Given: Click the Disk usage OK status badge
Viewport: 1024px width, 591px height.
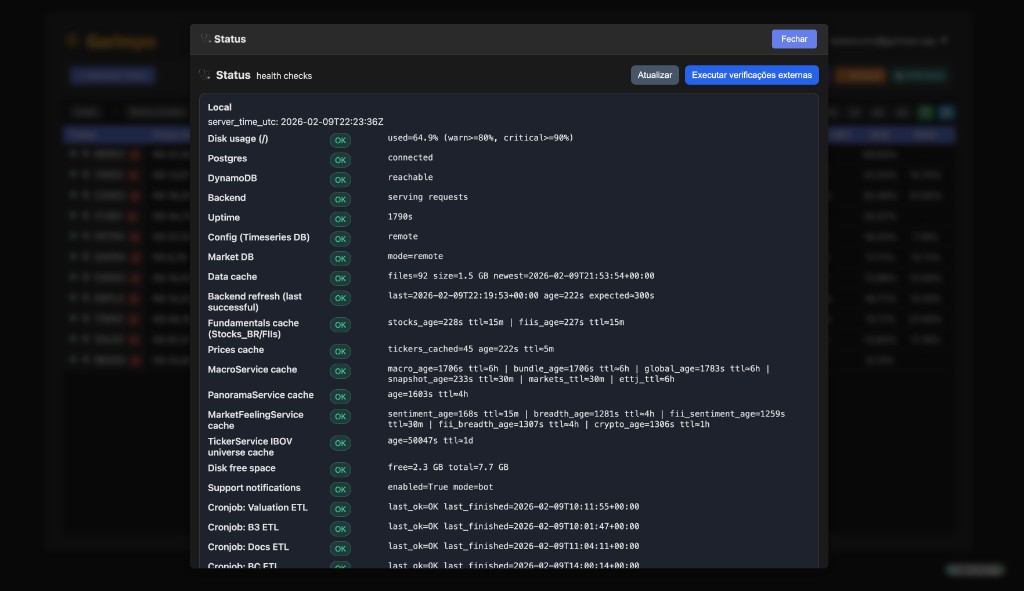Looking at the screenshot, I should pyautogui.click(x=341, y=140).
